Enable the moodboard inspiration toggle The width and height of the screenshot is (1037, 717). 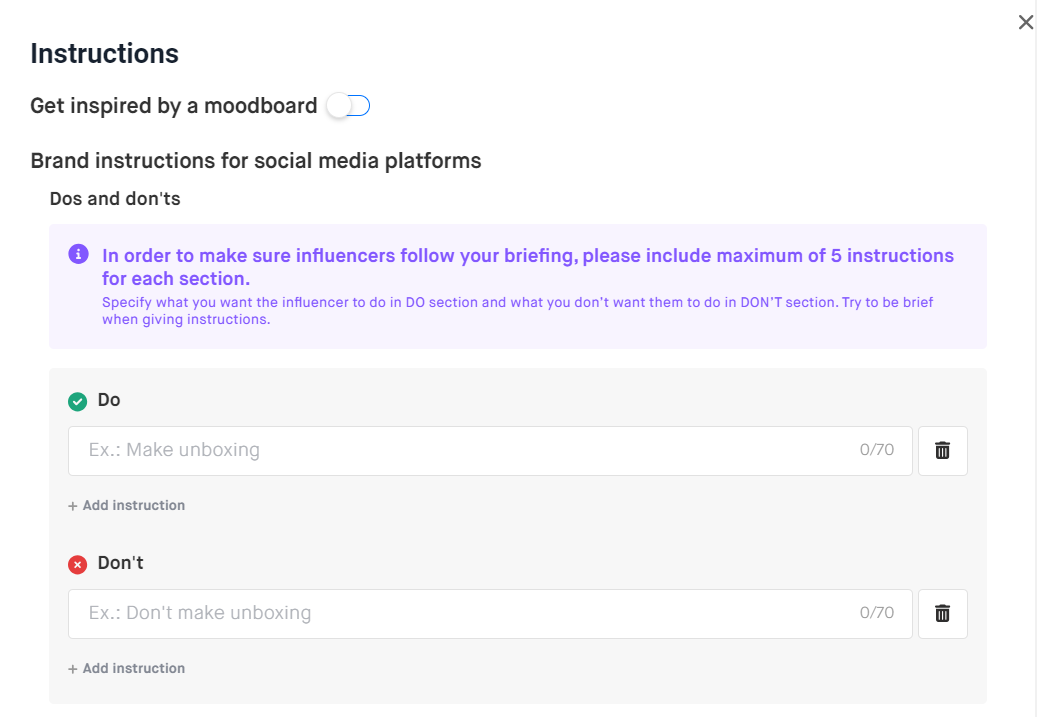click(x=349, y=106)
